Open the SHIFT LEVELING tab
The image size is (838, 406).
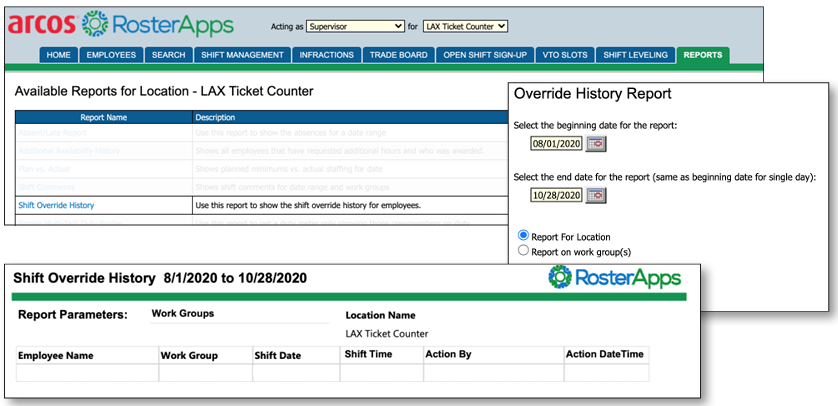pos(635,55)
